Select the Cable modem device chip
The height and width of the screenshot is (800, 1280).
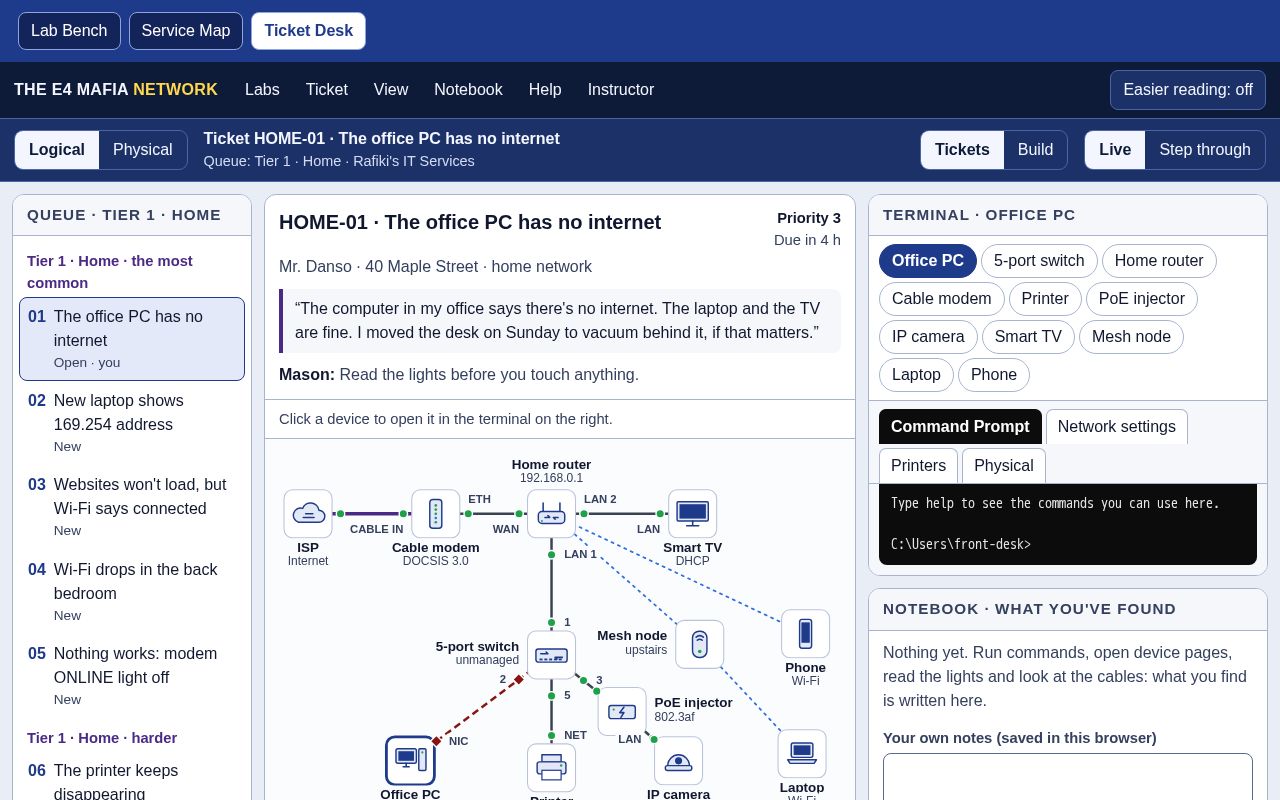[x=942, y=299]
